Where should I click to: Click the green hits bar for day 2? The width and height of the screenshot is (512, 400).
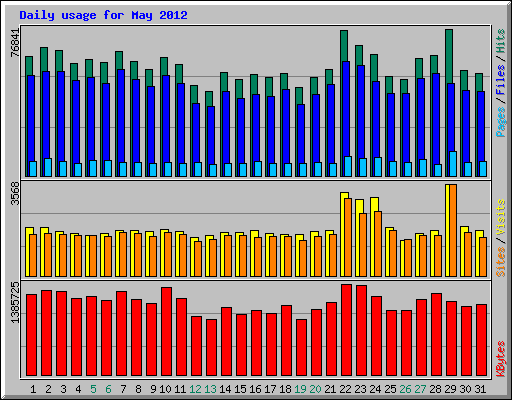pos(44,59)
